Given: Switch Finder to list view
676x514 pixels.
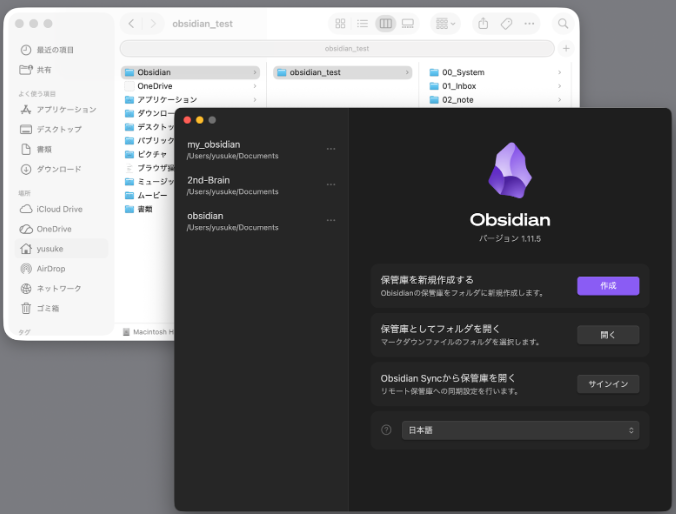Looking at the screenshot, I should (x=363, y=23).
